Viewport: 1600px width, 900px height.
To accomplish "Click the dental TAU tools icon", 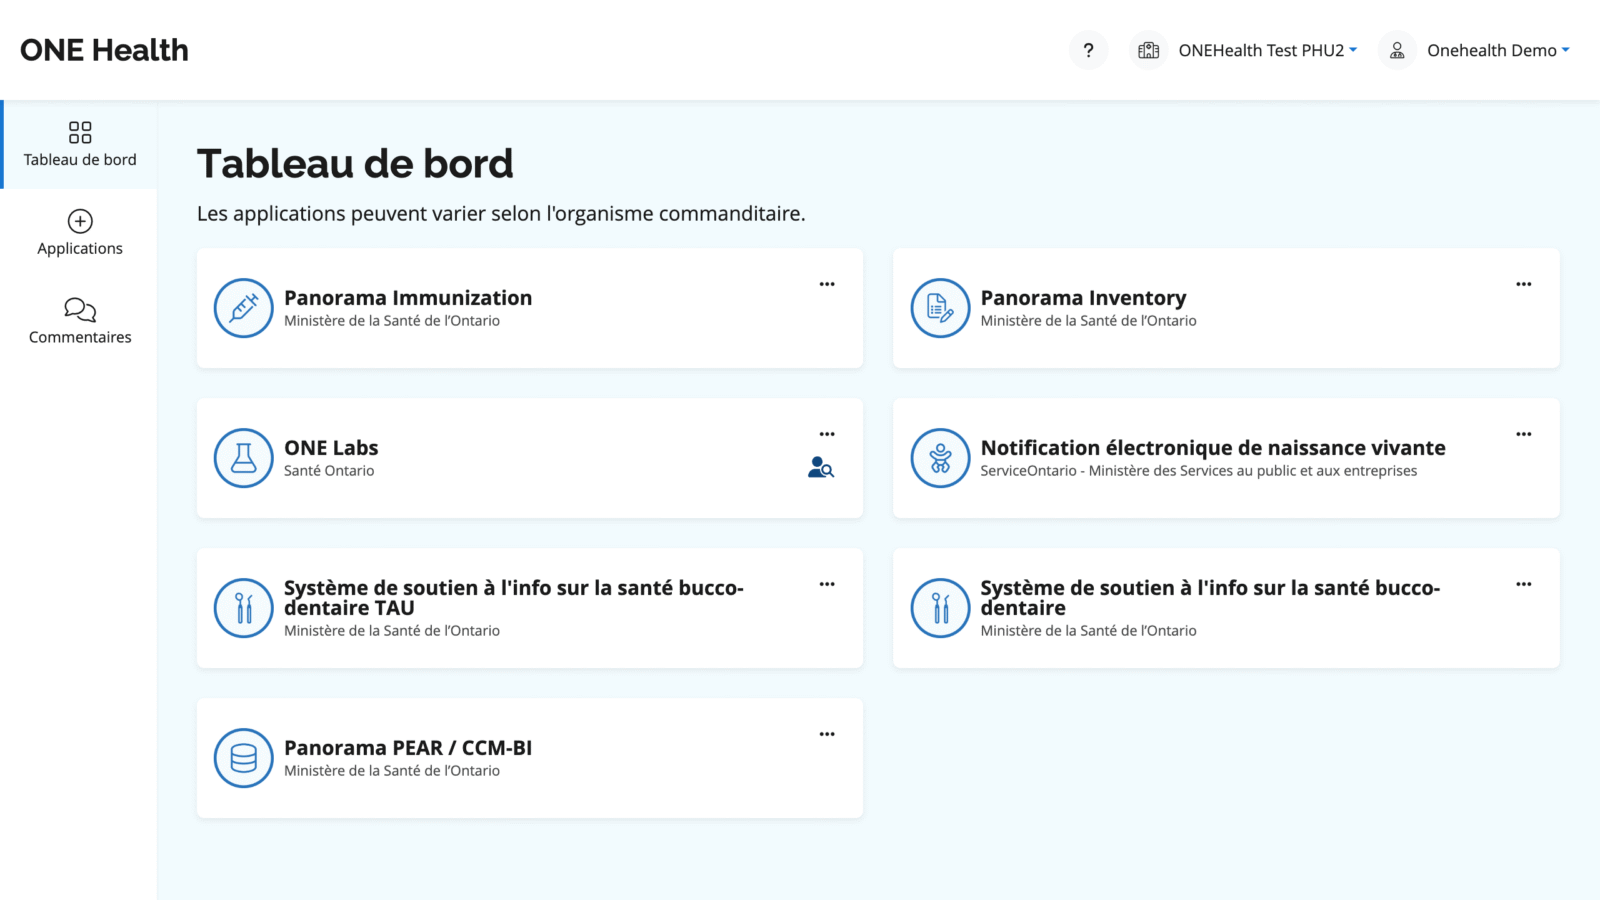I will (x=244, y=608).
